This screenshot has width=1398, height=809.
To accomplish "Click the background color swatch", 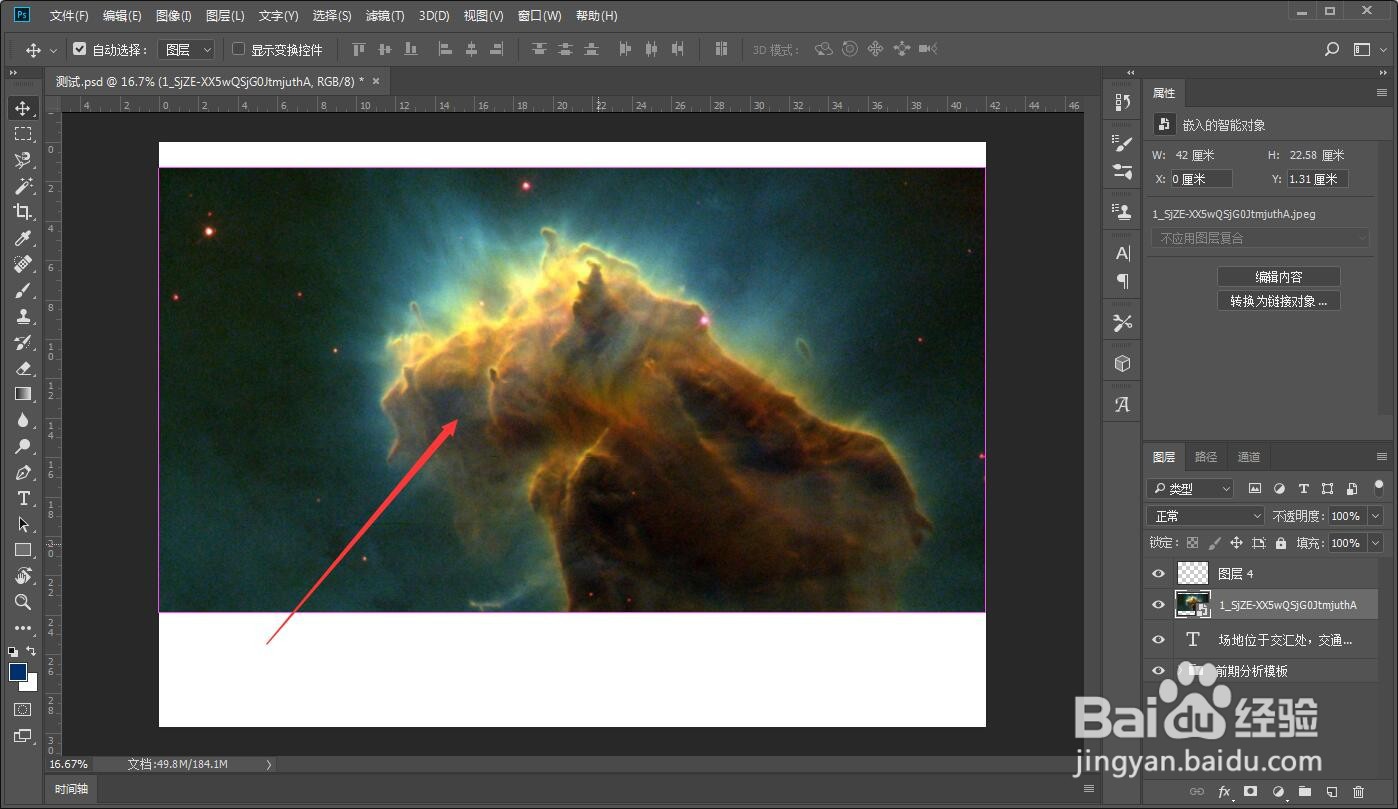I will click(30, 684).
